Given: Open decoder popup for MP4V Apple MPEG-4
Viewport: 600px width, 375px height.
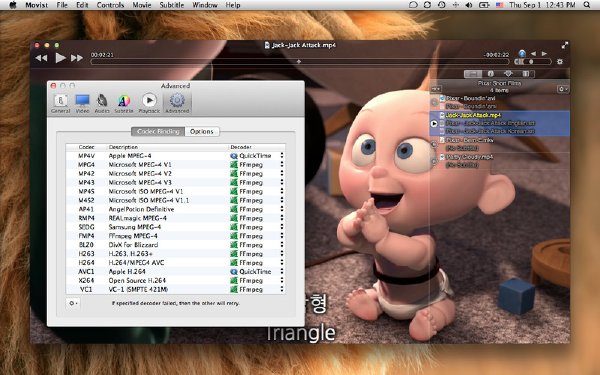Looking at the screenshot, I should pyautogui.click(x=257, y=156).
